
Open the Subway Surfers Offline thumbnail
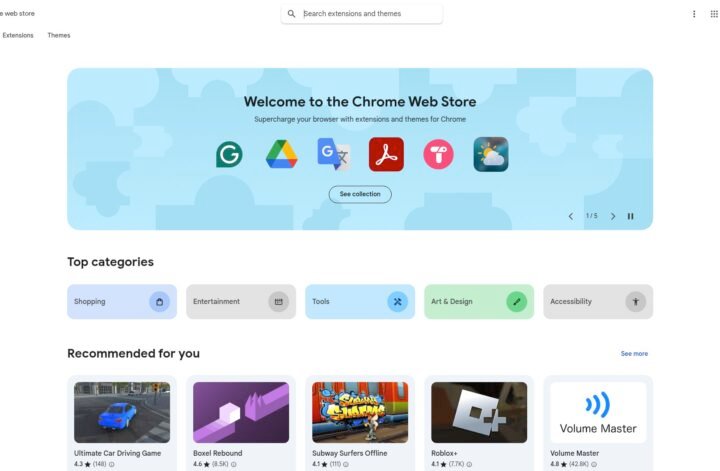360,413
